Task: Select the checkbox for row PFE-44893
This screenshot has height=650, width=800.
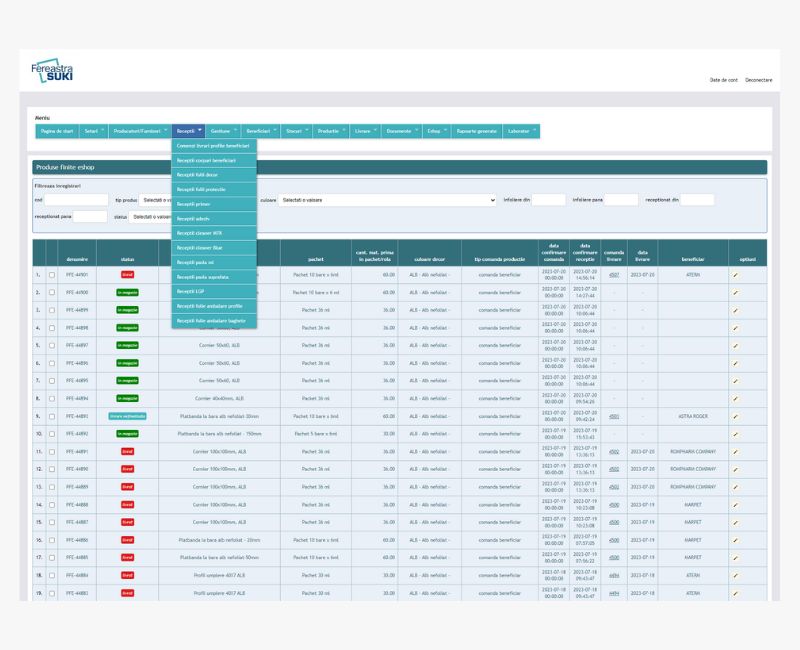Action: pyautogui.click(x=52, y=416)
